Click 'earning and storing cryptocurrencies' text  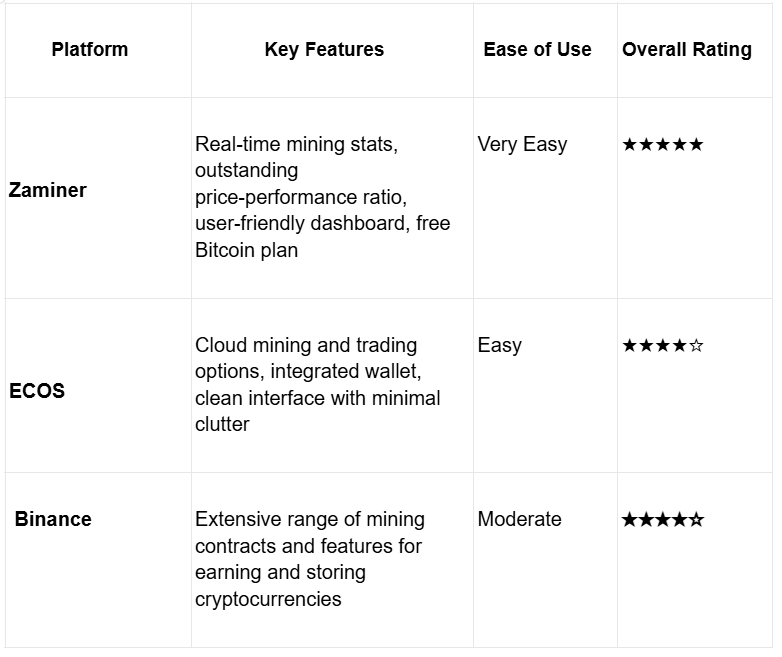pos(280,573)
